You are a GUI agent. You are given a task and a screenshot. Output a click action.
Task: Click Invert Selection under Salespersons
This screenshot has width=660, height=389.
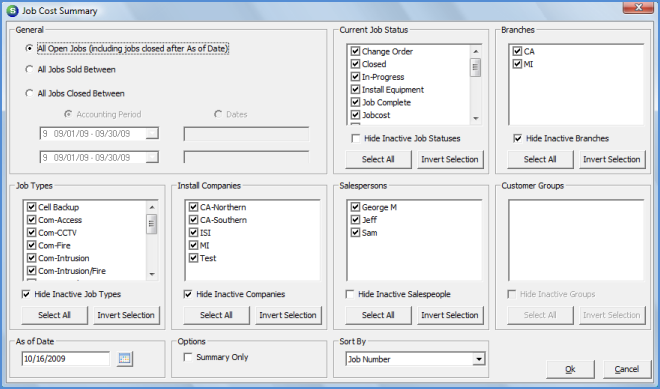coord(450,315)
